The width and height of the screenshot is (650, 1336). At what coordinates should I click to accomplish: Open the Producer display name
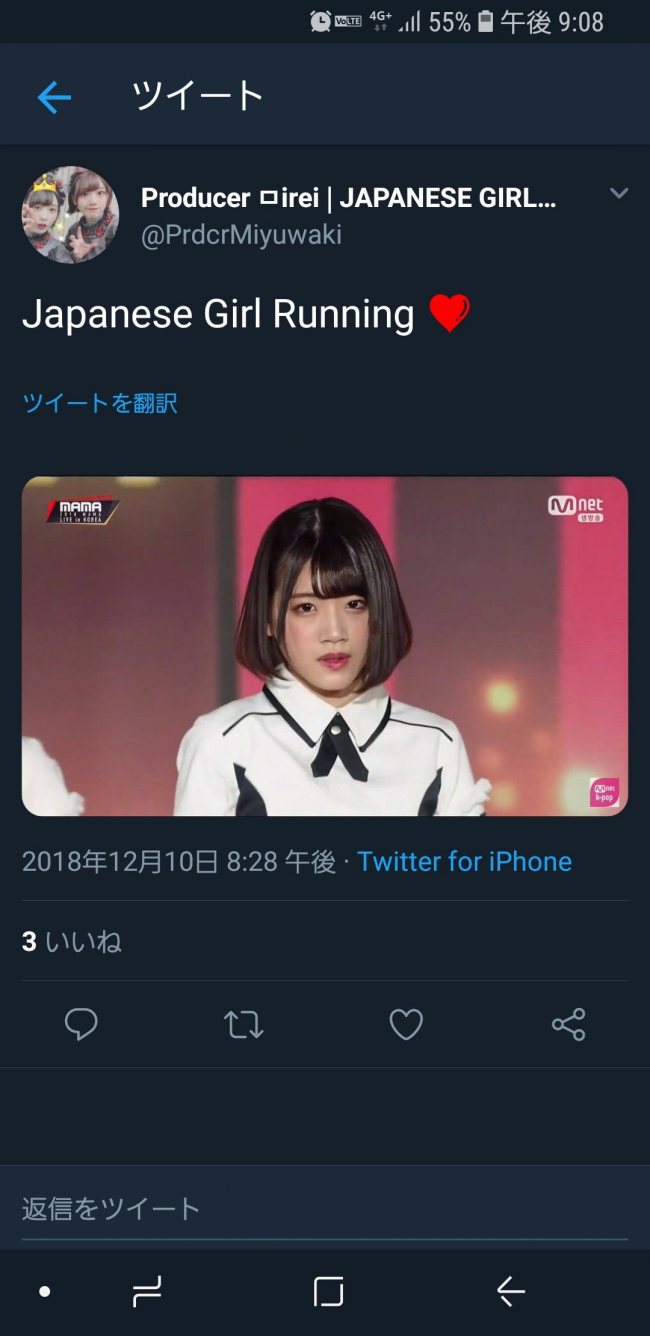(x=348, y=198)
